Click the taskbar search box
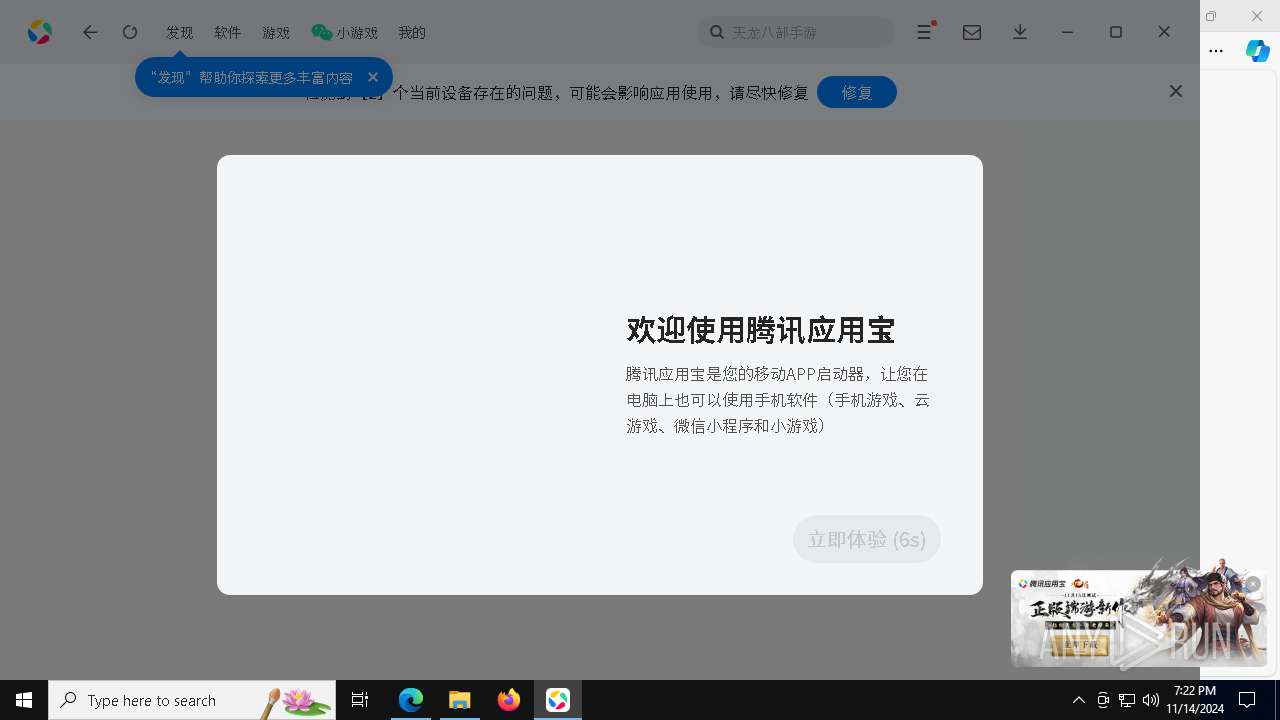 (192, 700)
